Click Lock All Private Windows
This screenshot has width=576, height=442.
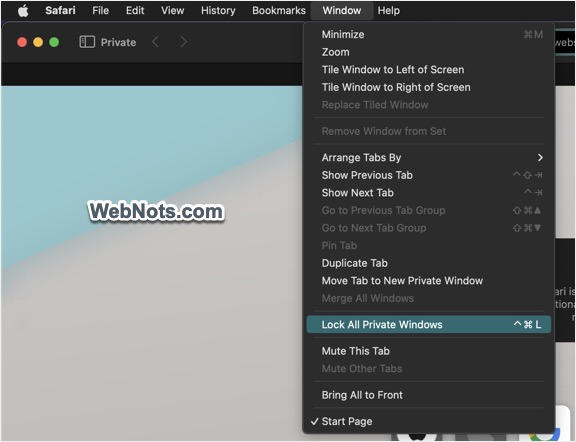(428, 324)
